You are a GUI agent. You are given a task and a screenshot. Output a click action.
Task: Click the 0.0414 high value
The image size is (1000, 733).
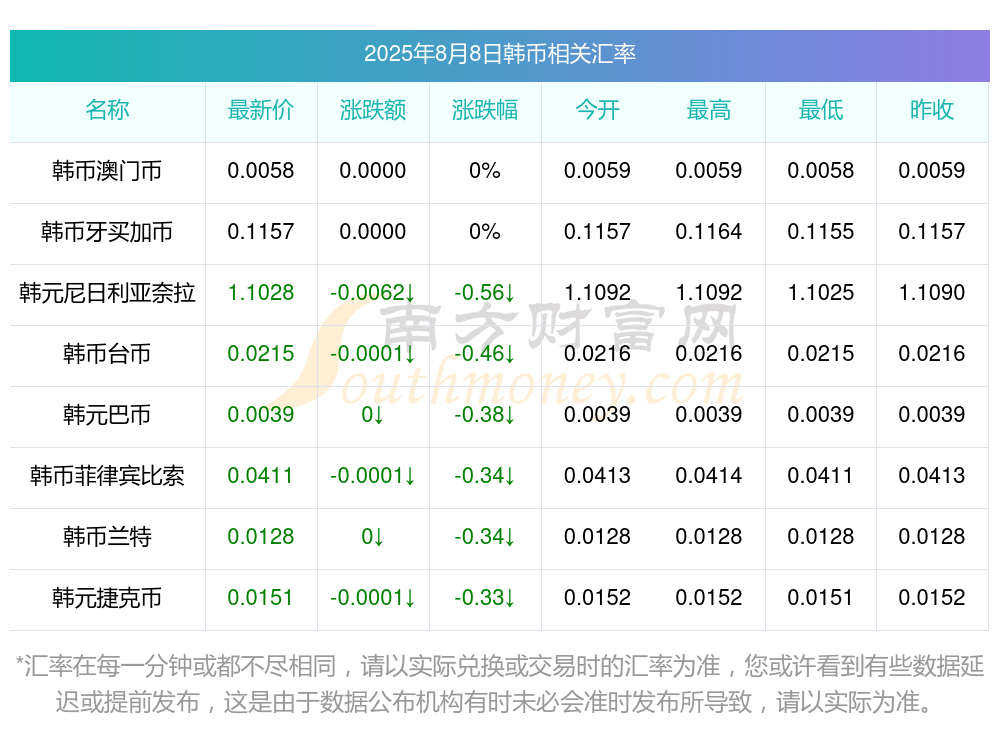709,475
